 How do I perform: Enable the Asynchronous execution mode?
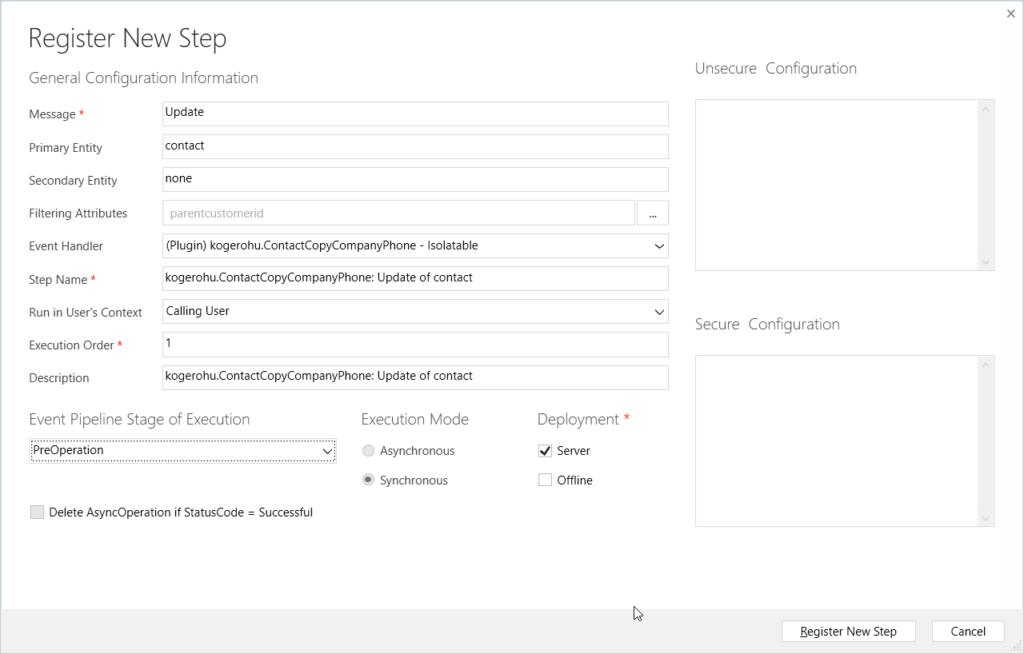pyautogui.click(x=368, y=450)
